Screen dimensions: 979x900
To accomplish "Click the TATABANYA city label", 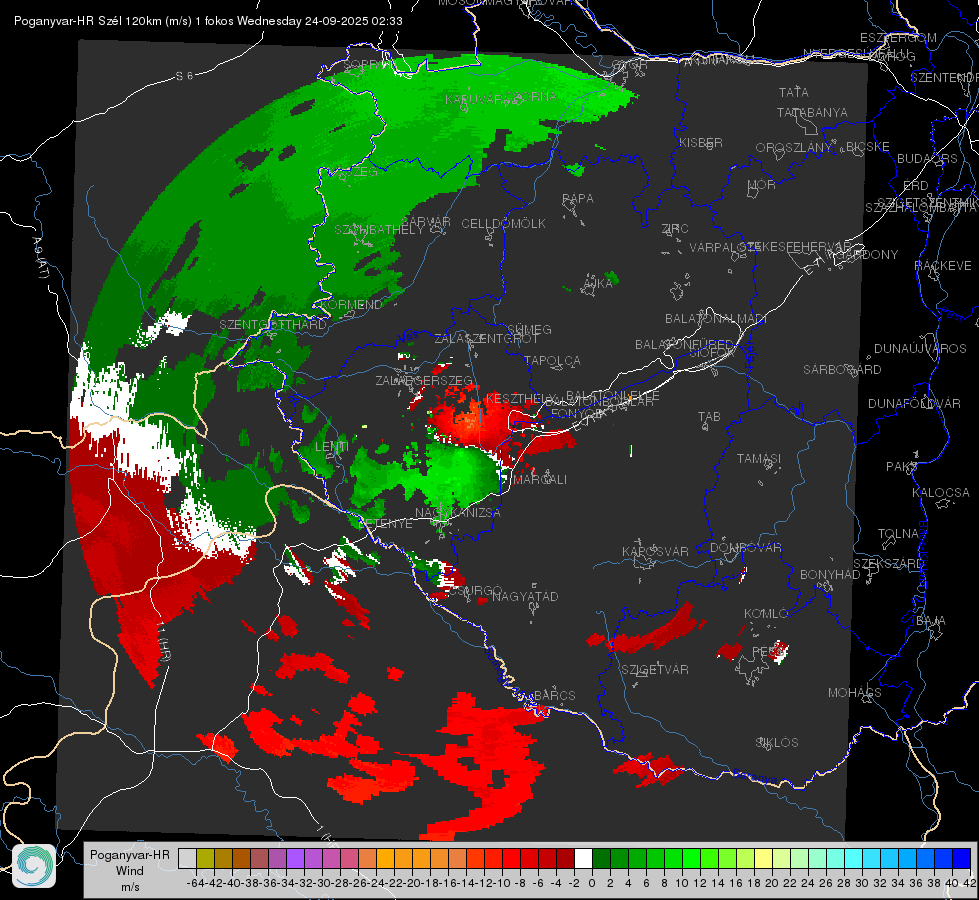I will (812, 112).
